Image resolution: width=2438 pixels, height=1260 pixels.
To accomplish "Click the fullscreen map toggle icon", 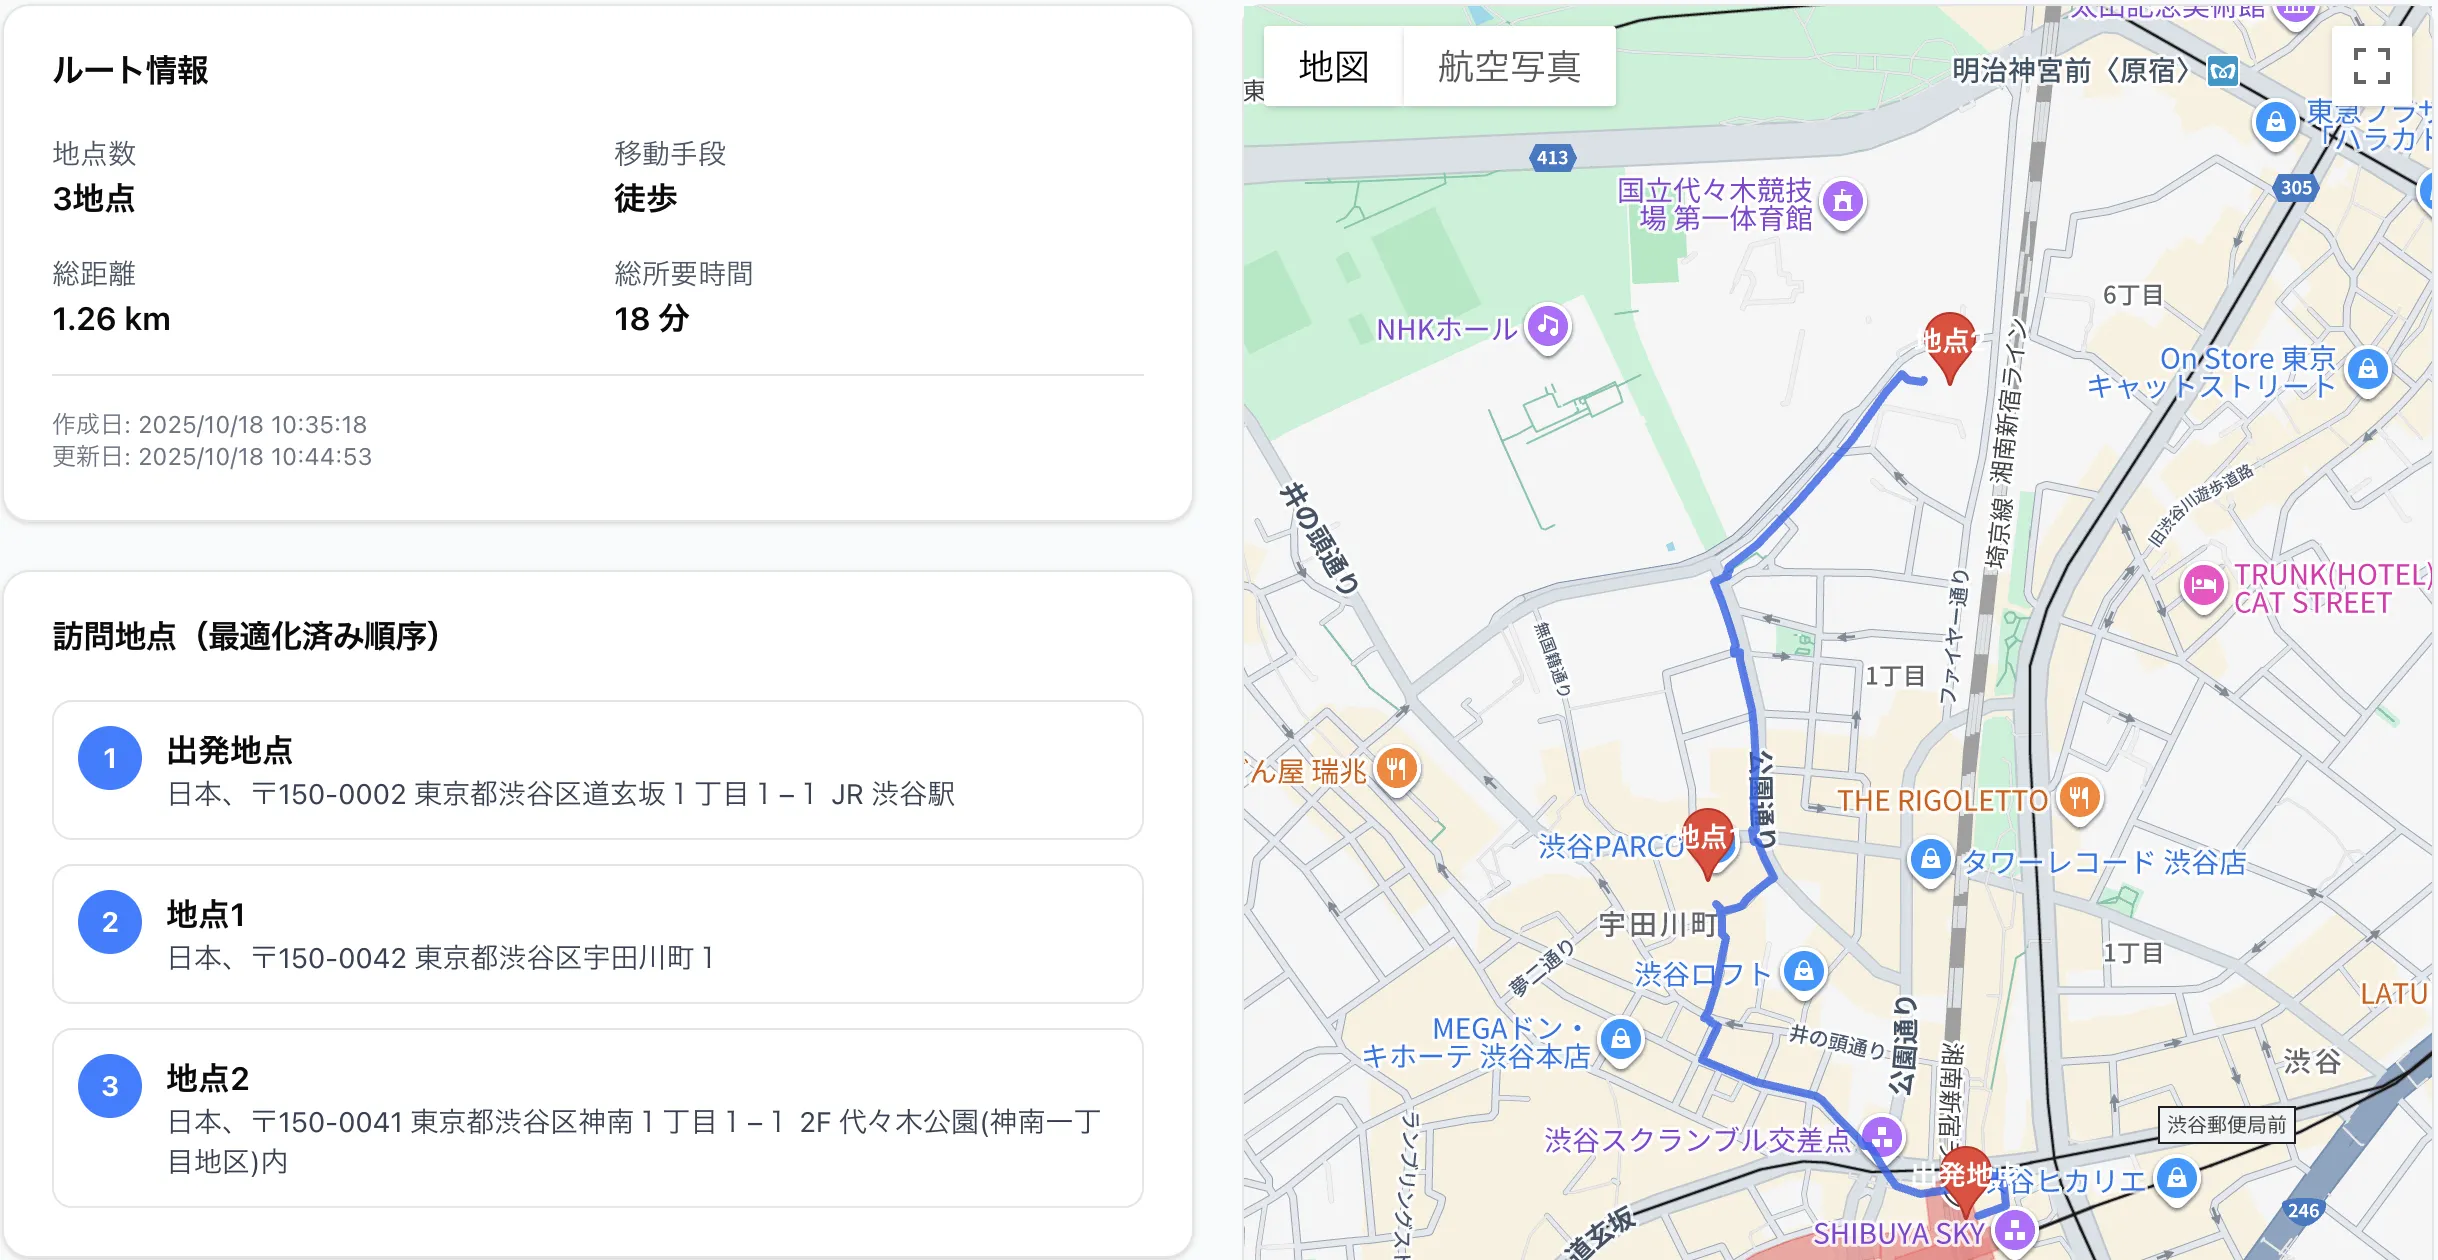I will pyautogui.click(x=2371, y=66).
